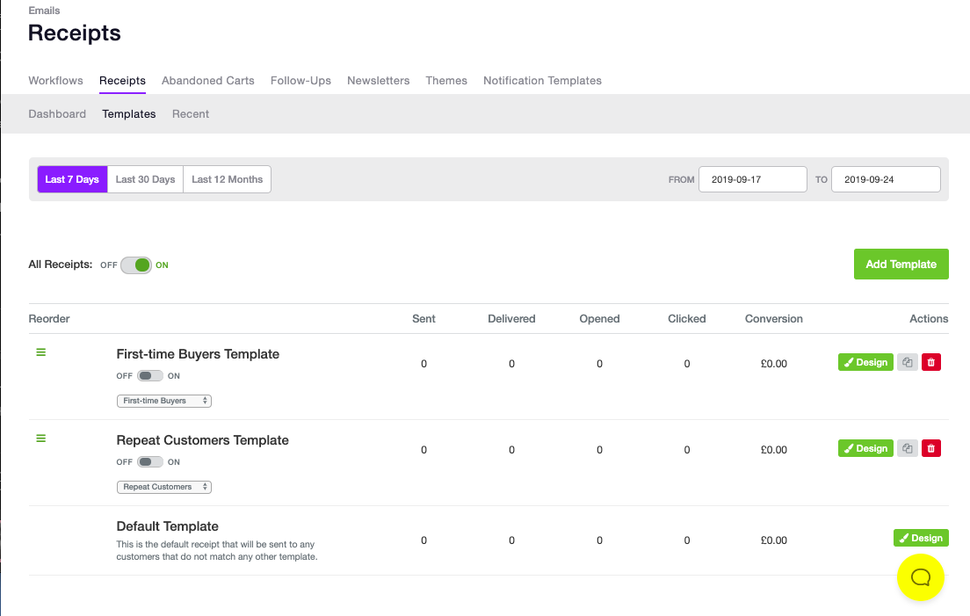Click the Add Template button

point(900,263)
